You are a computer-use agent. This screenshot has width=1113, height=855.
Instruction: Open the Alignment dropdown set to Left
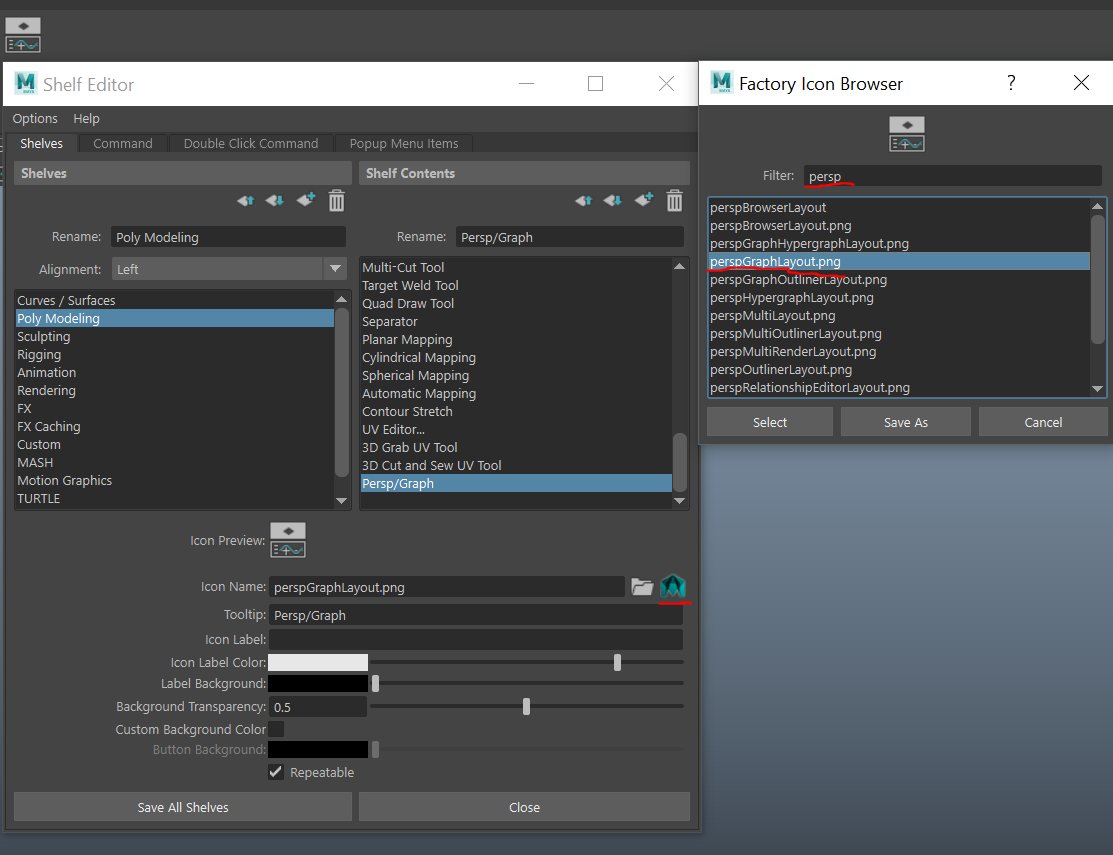(229, 269)
